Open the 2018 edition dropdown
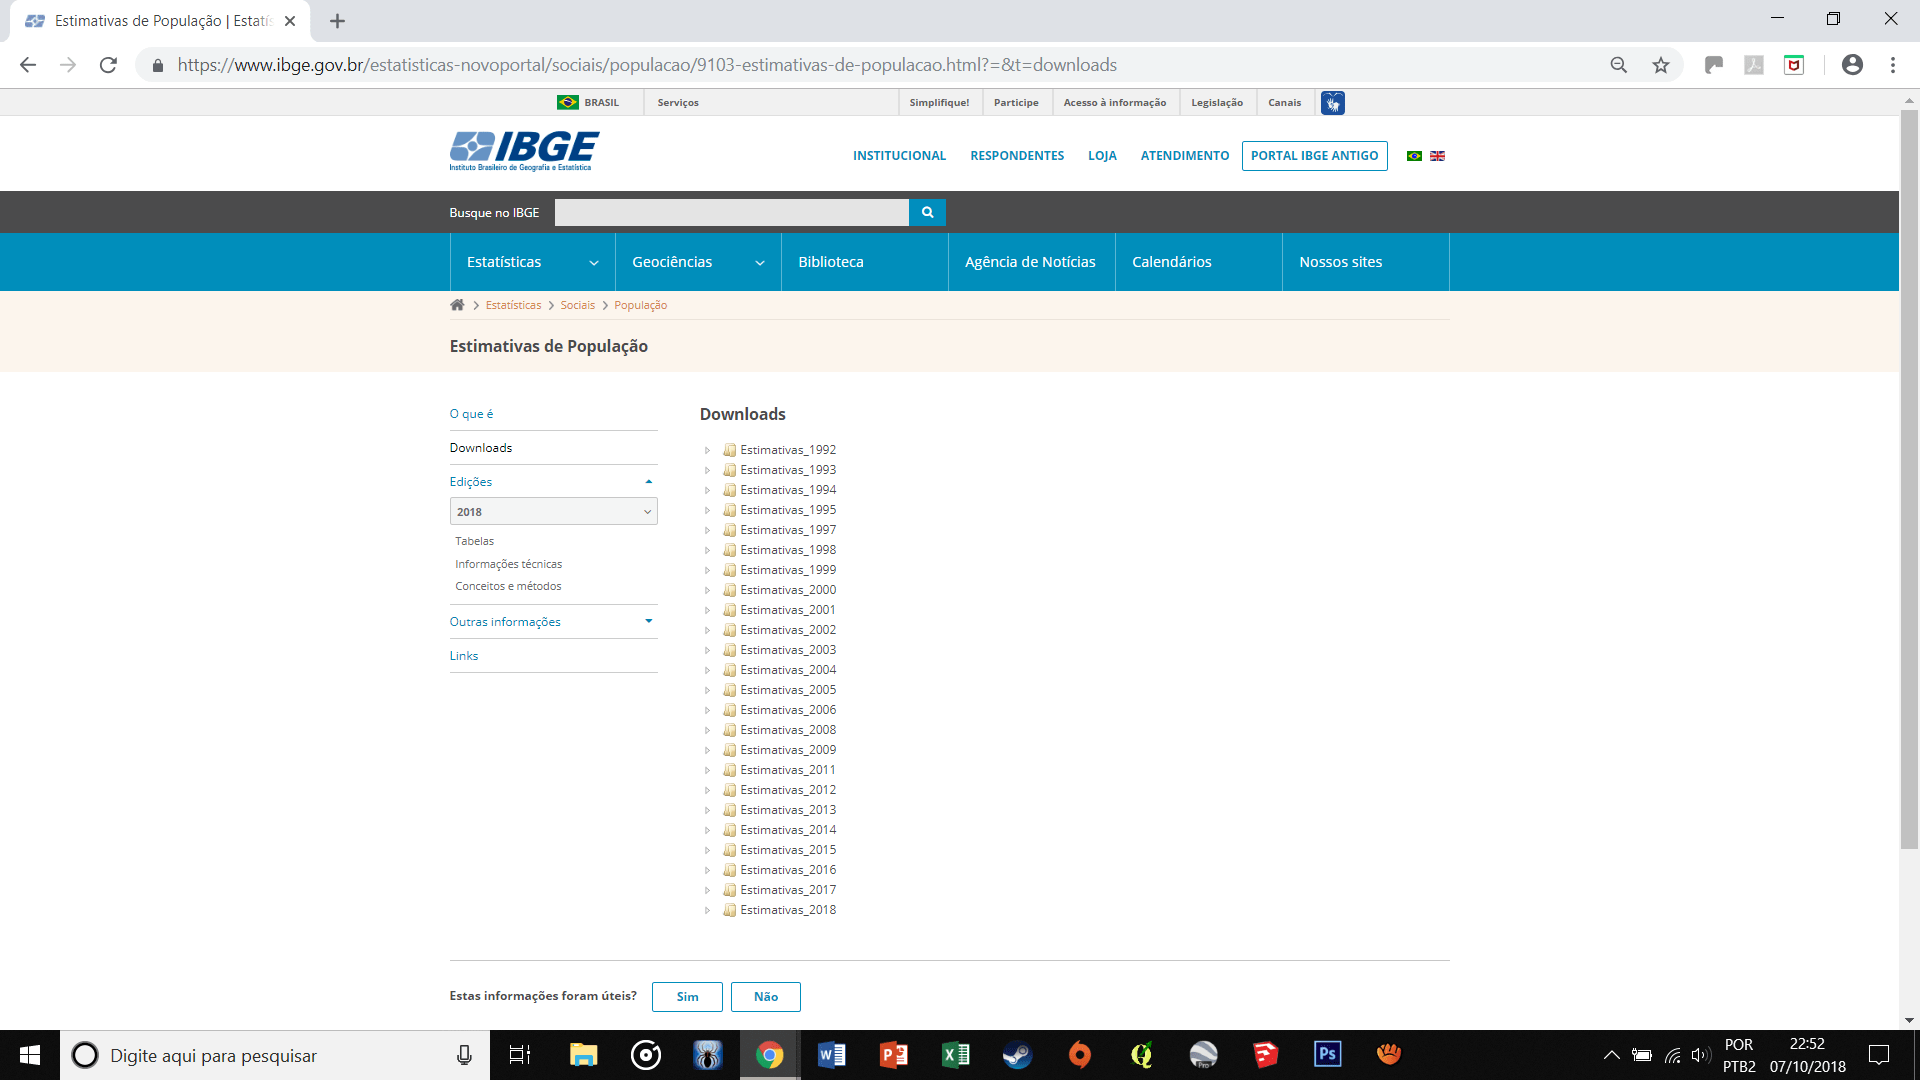Screen dimensions: 1920x1080 click(x=553, y=512)
